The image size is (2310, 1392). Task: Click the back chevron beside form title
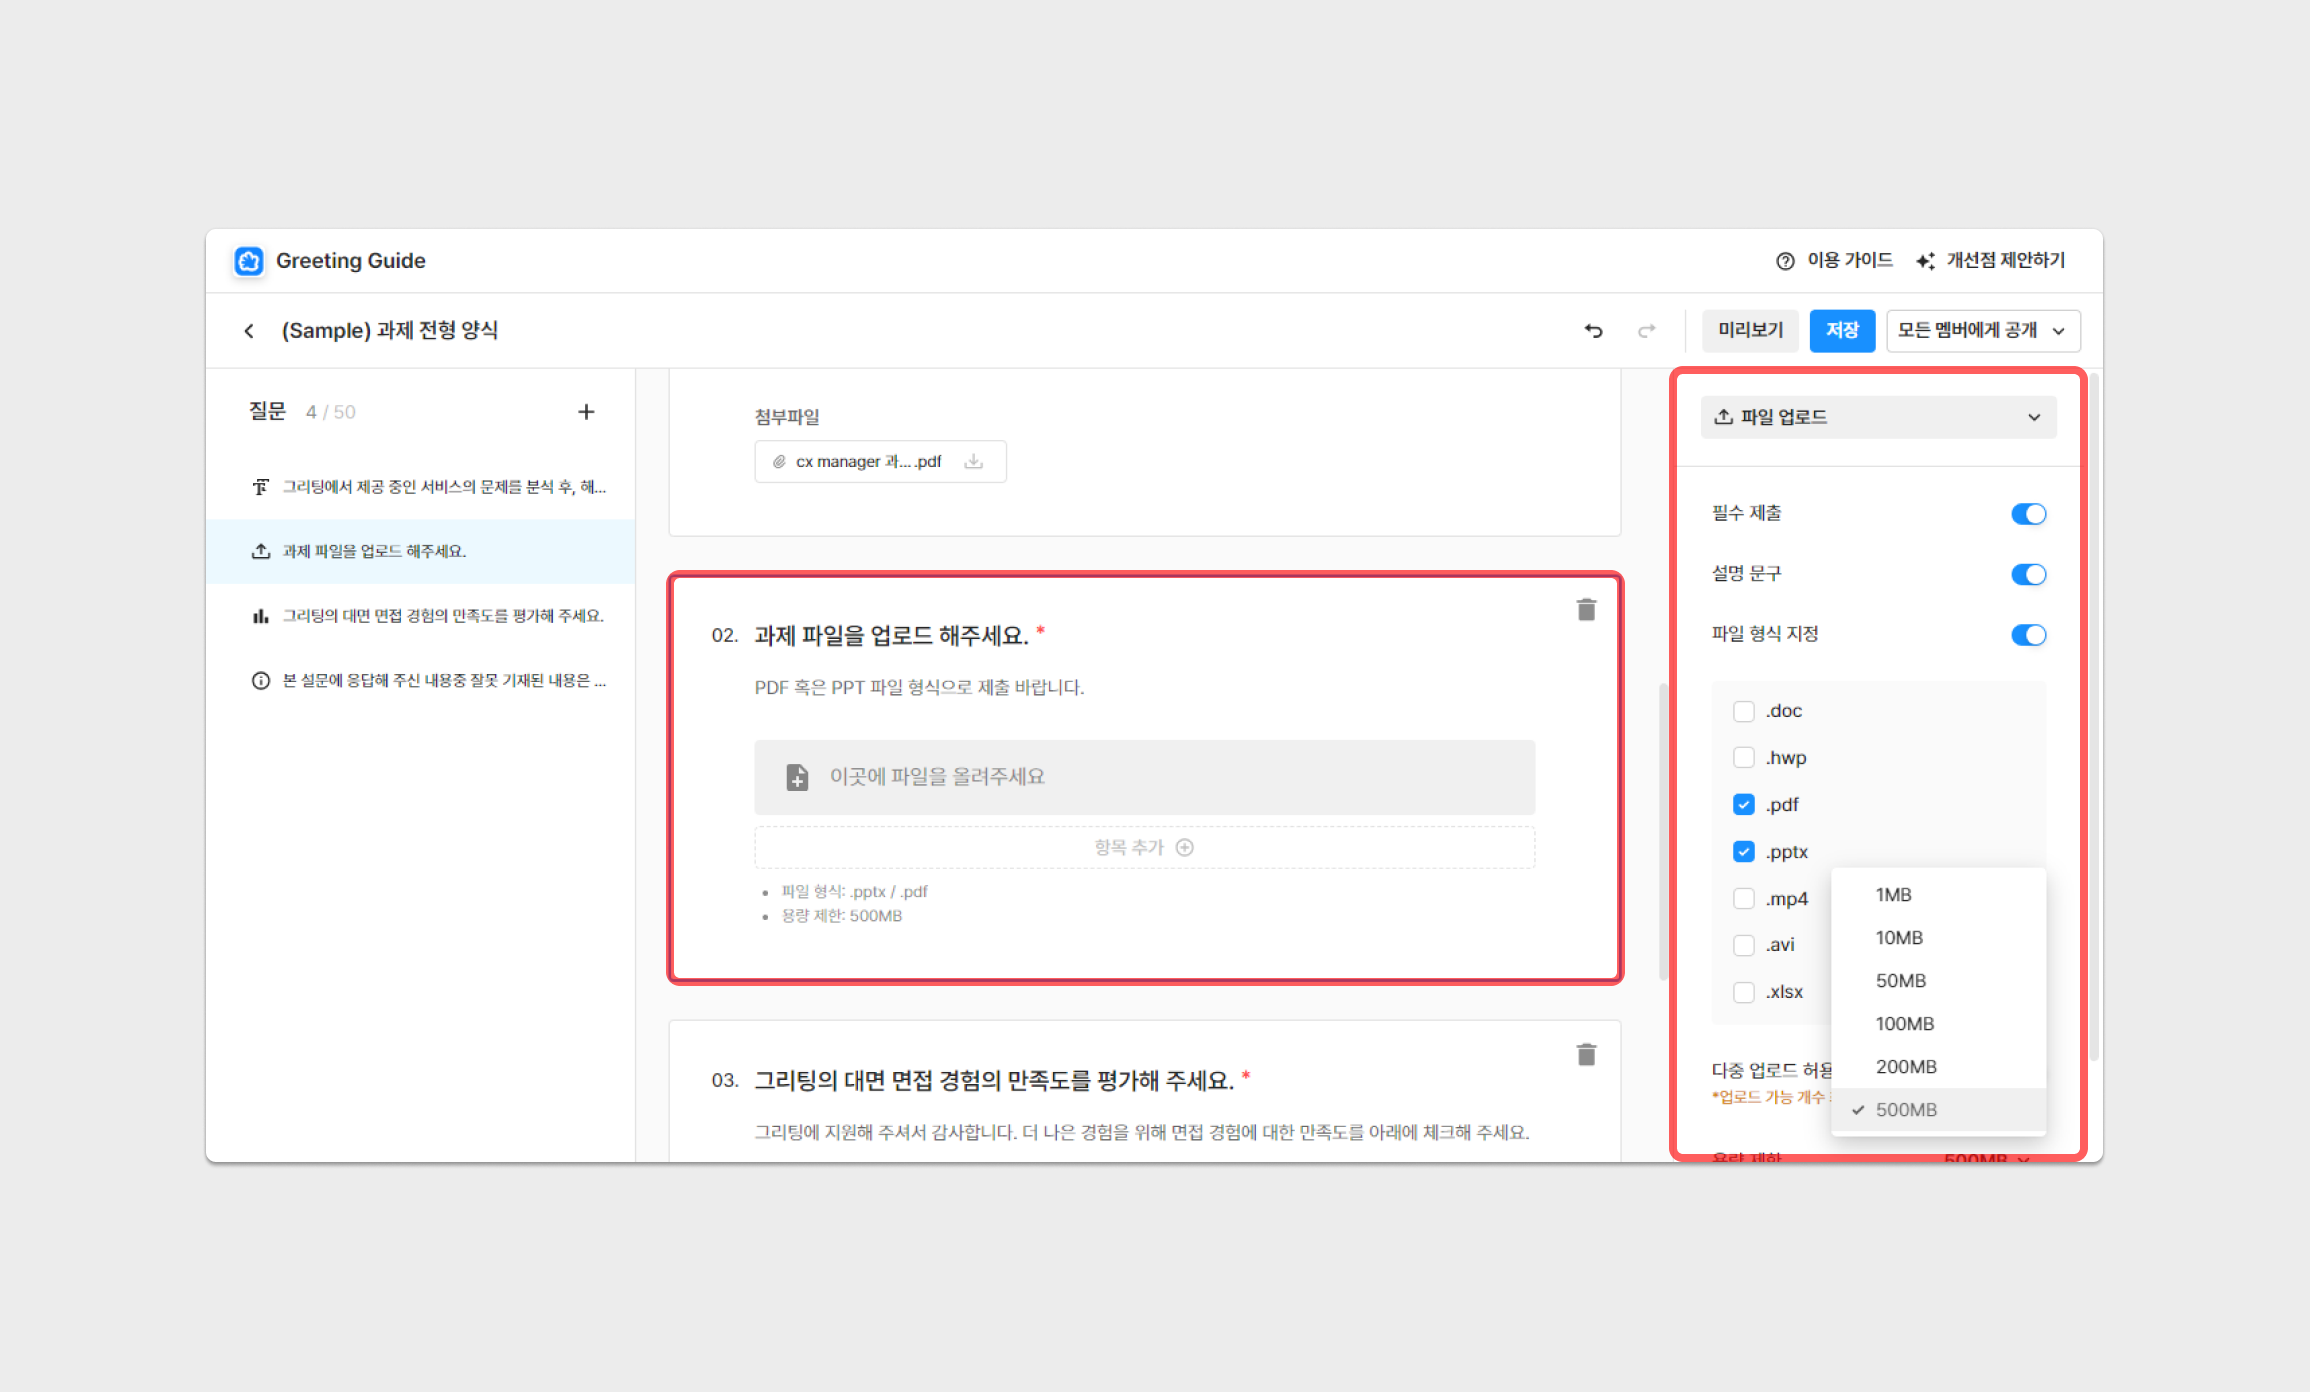249,331
